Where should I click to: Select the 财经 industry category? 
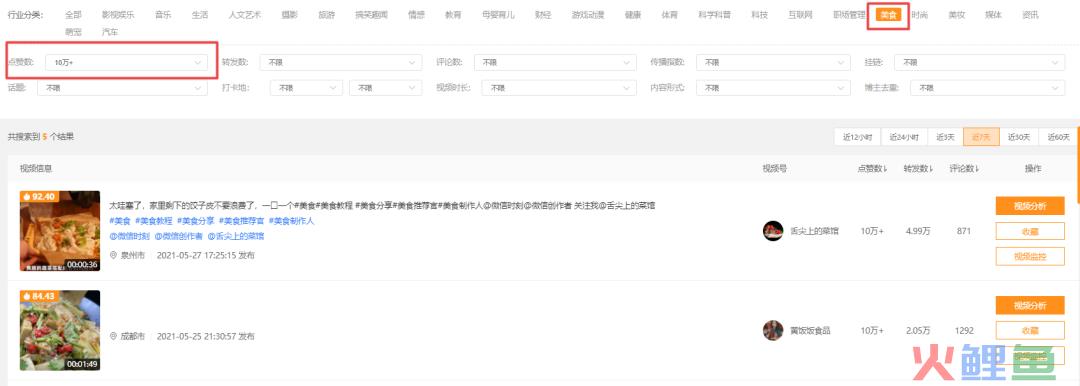coord(543,14)
